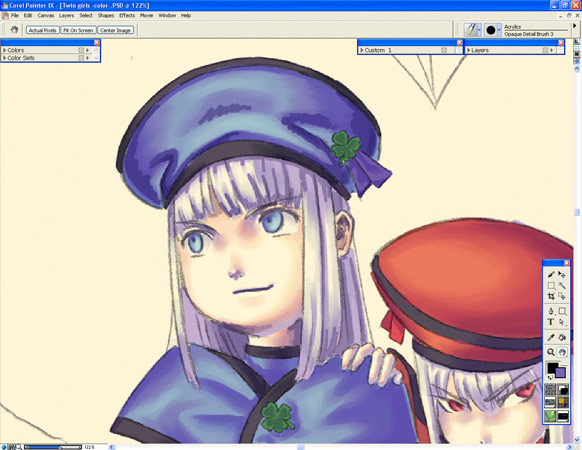
Task: Open the Gradient selector in toolbox
Action: pyautogui.click(x=562, y=389)
